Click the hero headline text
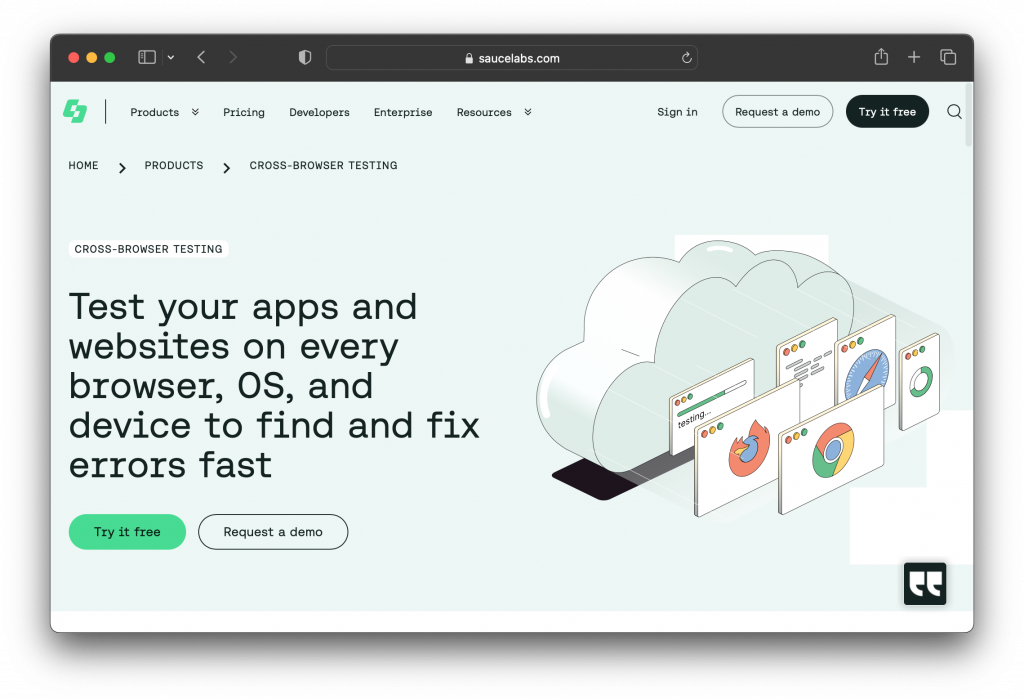The image size is (1024, 699). 274,385
